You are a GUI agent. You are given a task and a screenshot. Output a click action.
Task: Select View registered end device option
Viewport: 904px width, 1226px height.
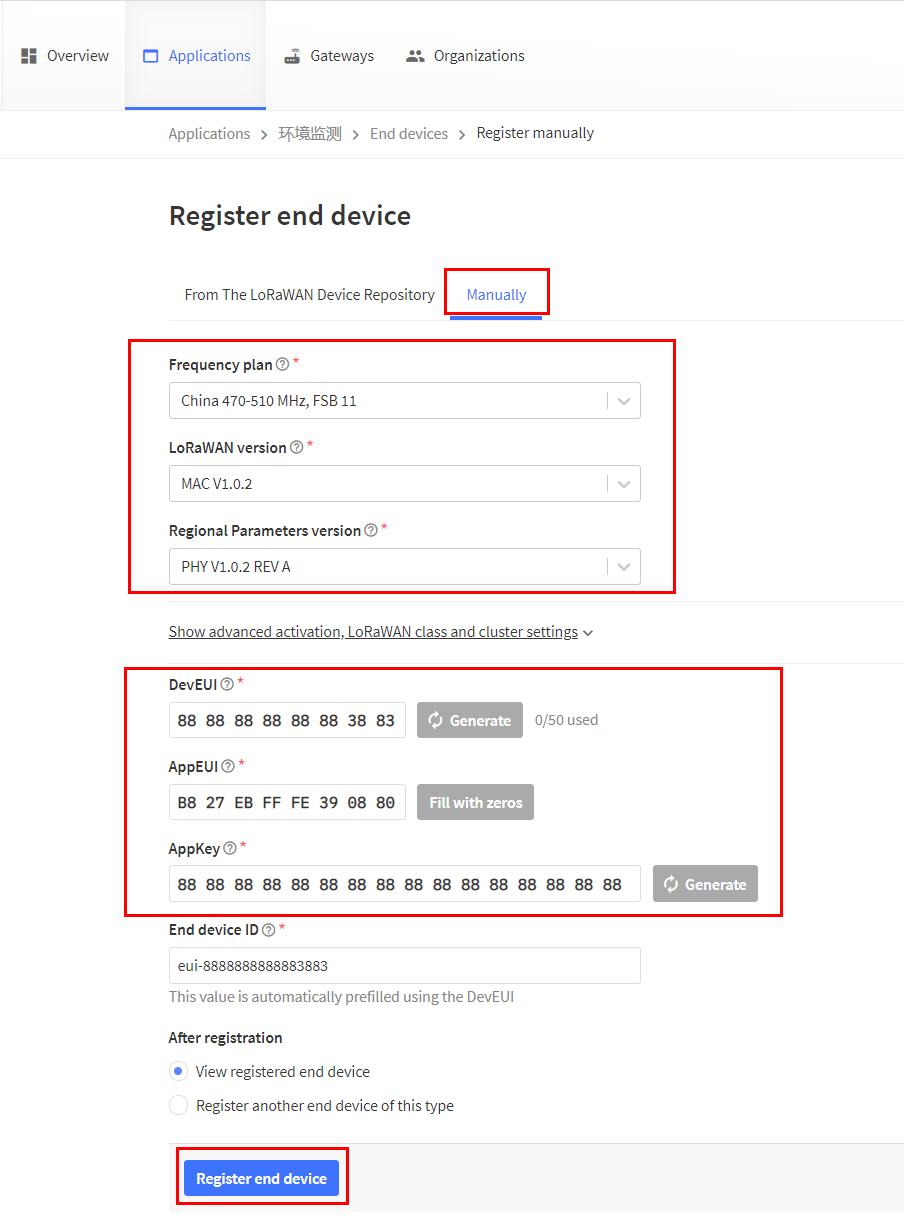pyautogui.click(x=178, y=1071)
